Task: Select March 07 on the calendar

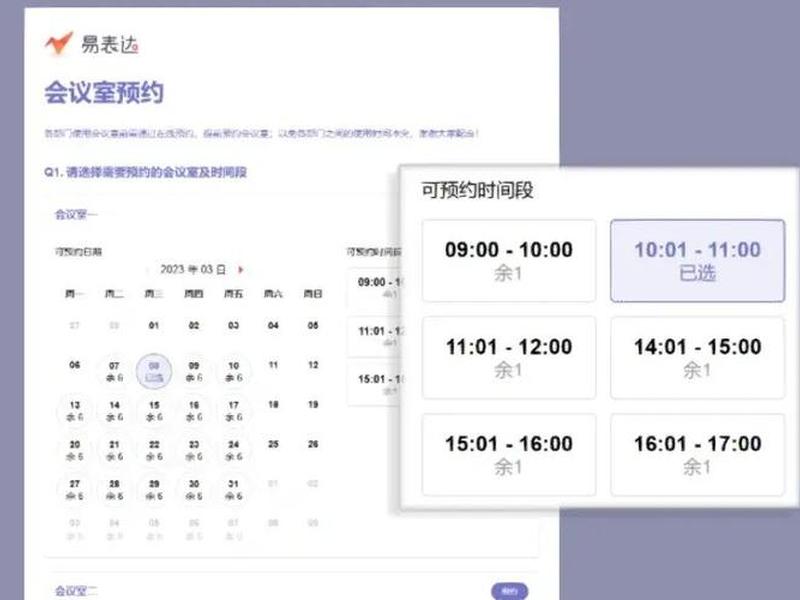Action: [x=114, y=371]
